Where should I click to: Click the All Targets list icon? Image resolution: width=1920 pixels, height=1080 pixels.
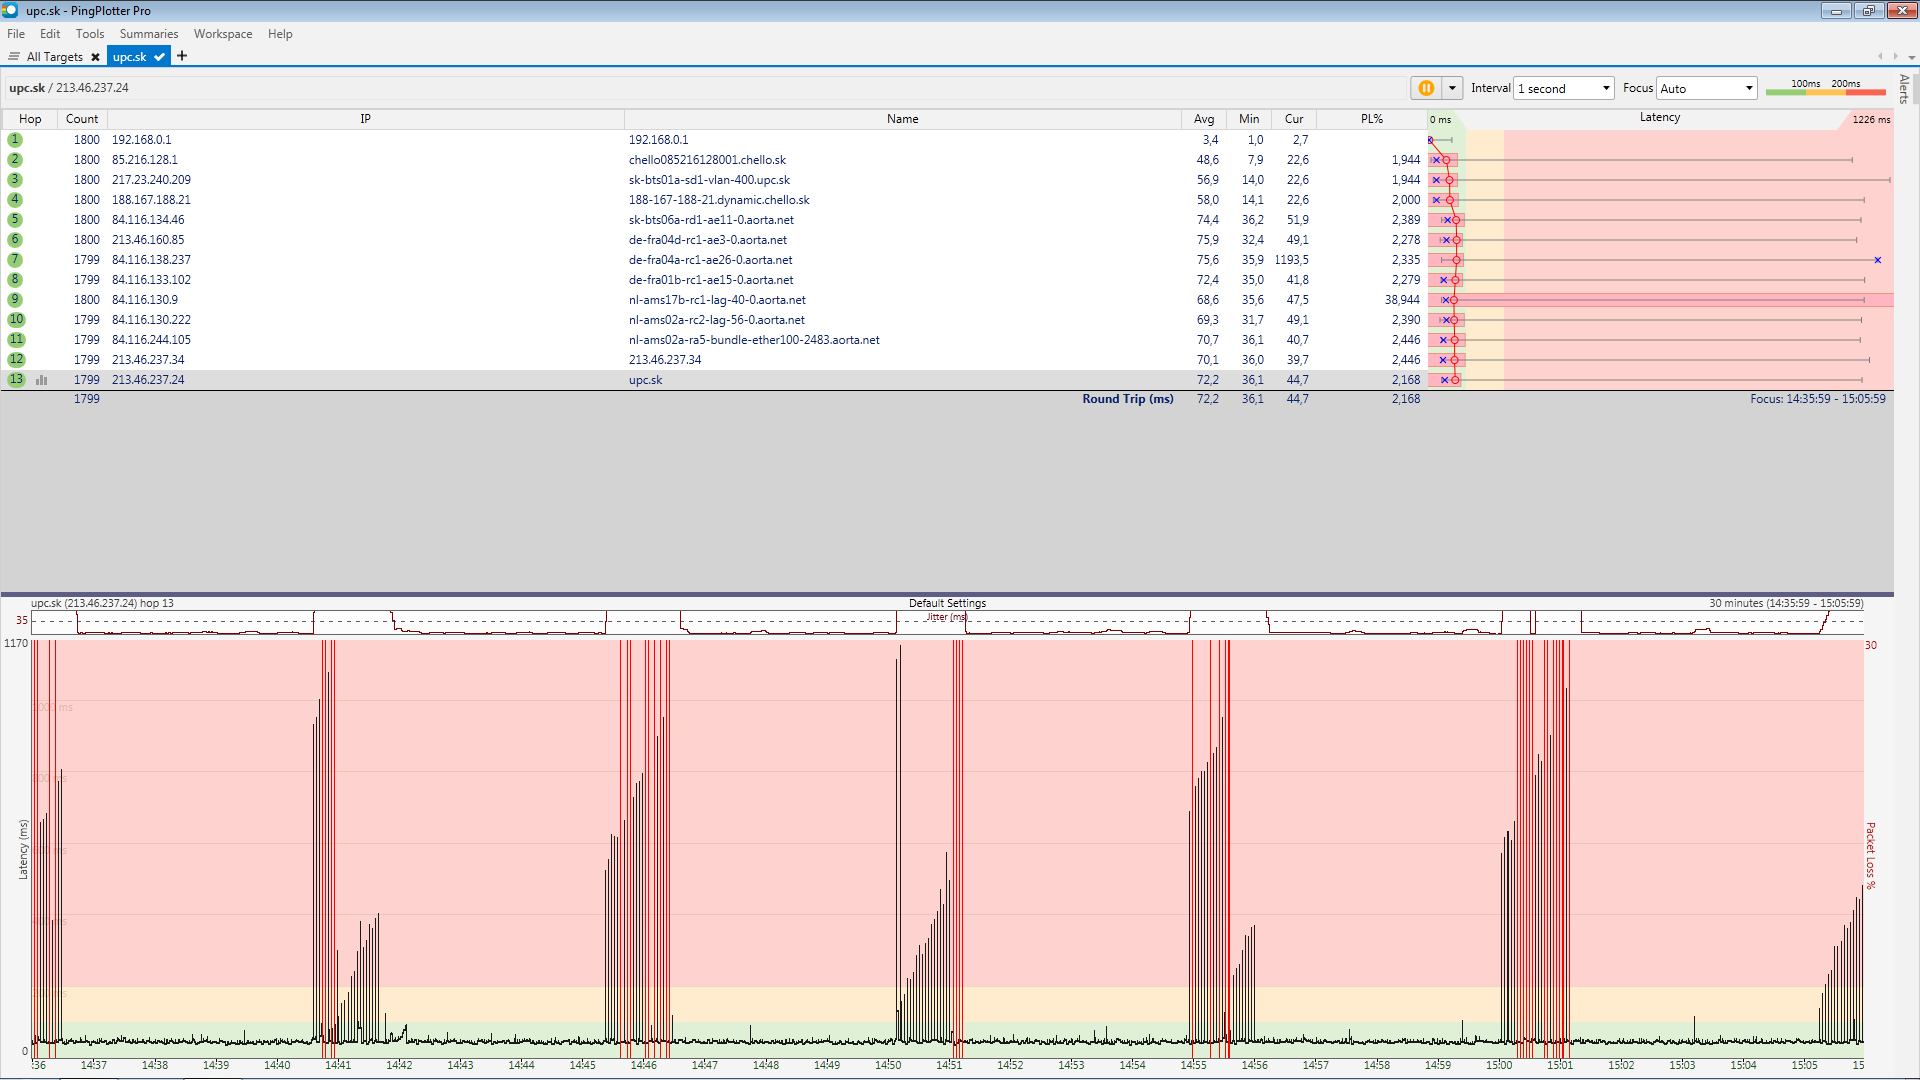pyautogui.click(x=14, y=57)
